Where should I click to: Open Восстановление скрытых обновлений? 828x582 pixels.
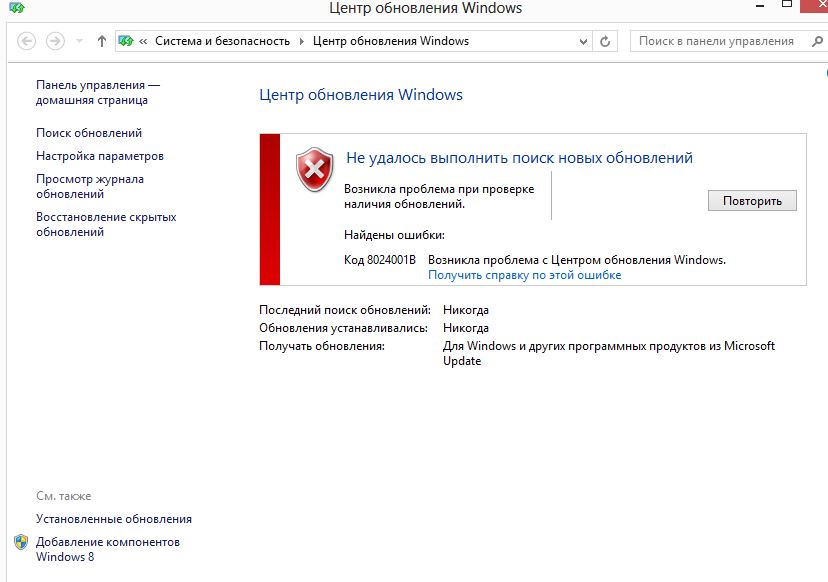tap(106, 224)
